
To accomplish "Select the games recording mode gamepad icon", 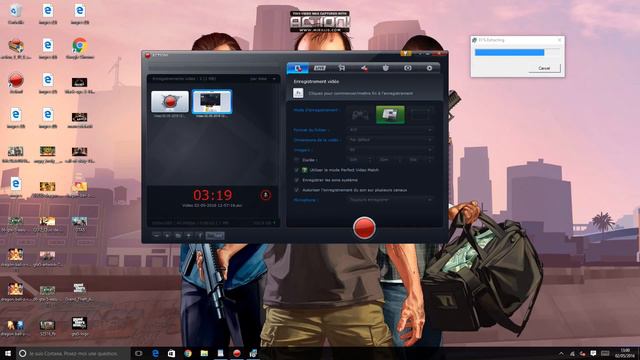I will pos(360,115).
